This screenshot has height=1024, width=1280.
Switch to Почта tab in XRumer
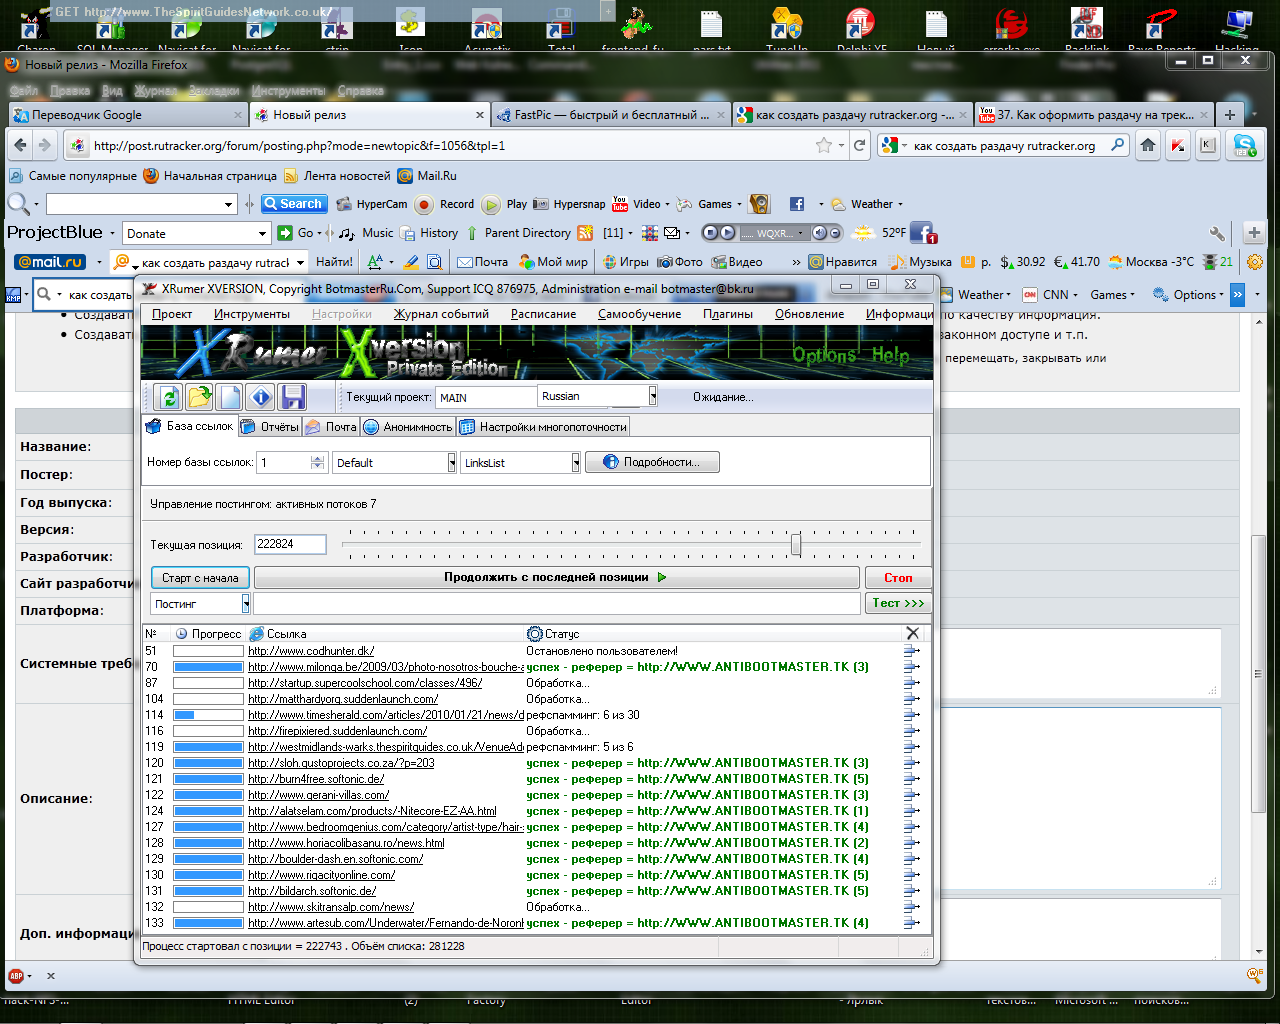point(331,427)
